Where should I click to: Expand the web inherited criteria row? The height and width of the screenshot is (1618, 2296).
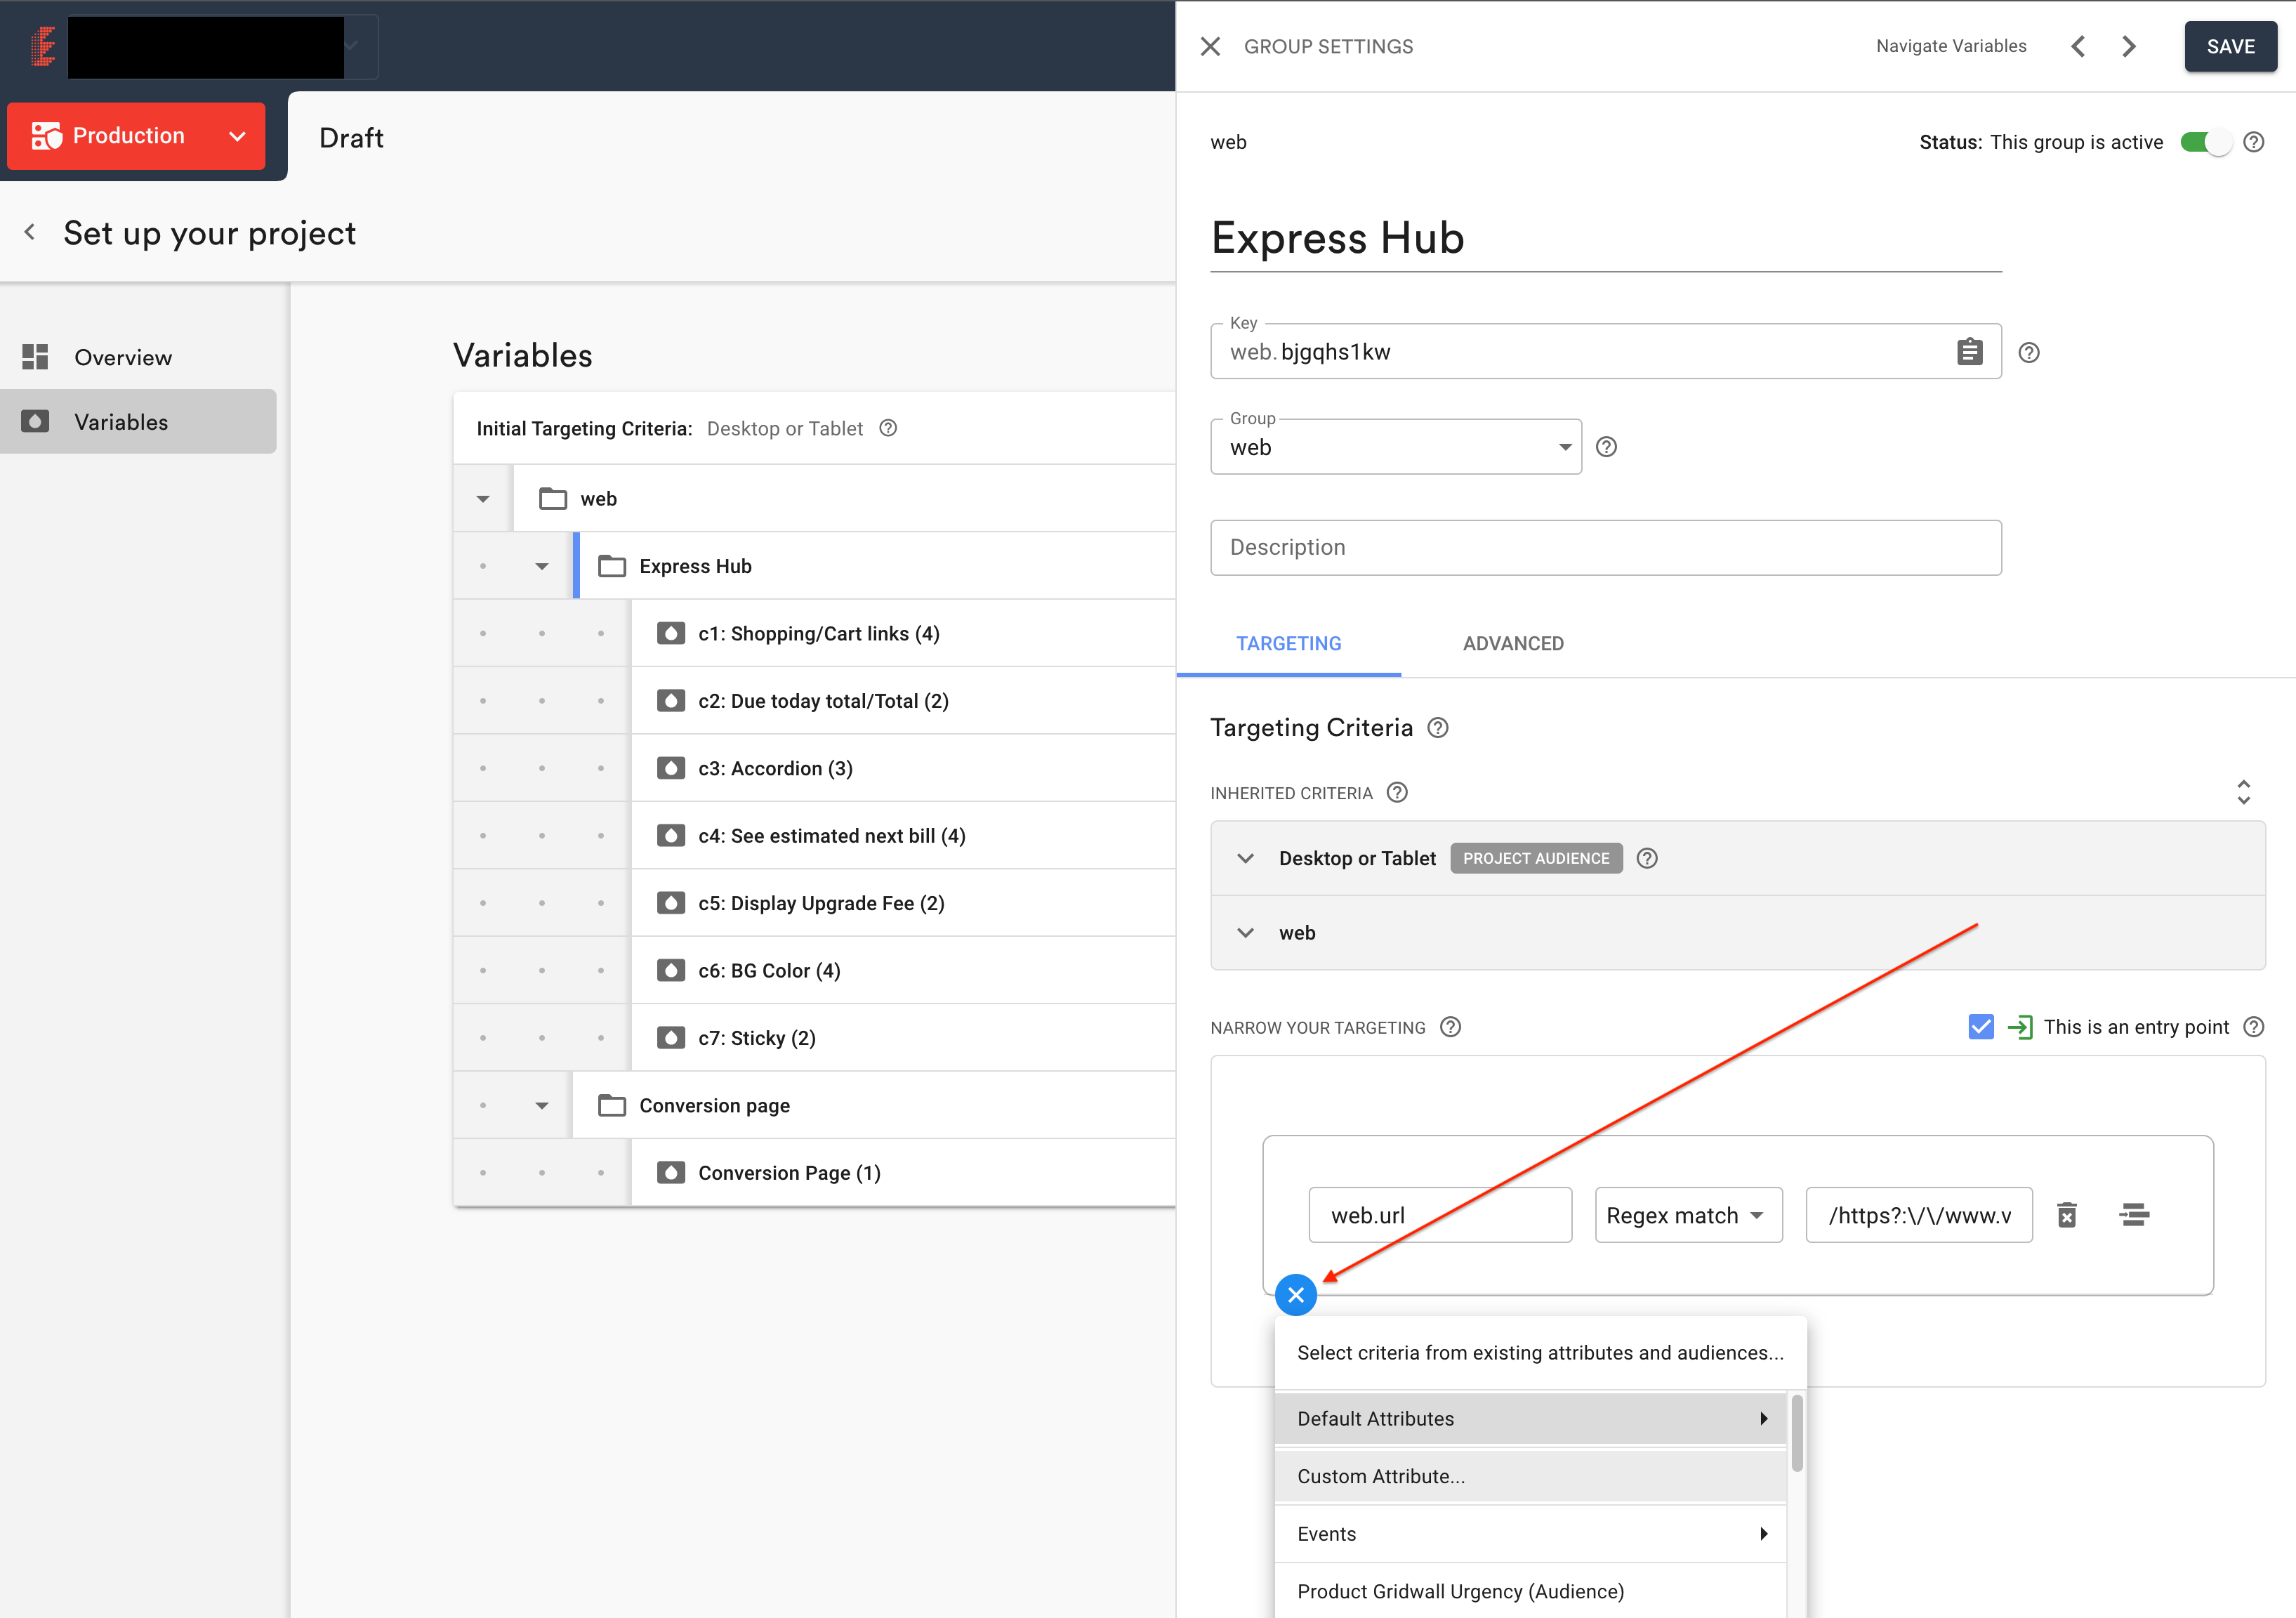point(1245,933)
